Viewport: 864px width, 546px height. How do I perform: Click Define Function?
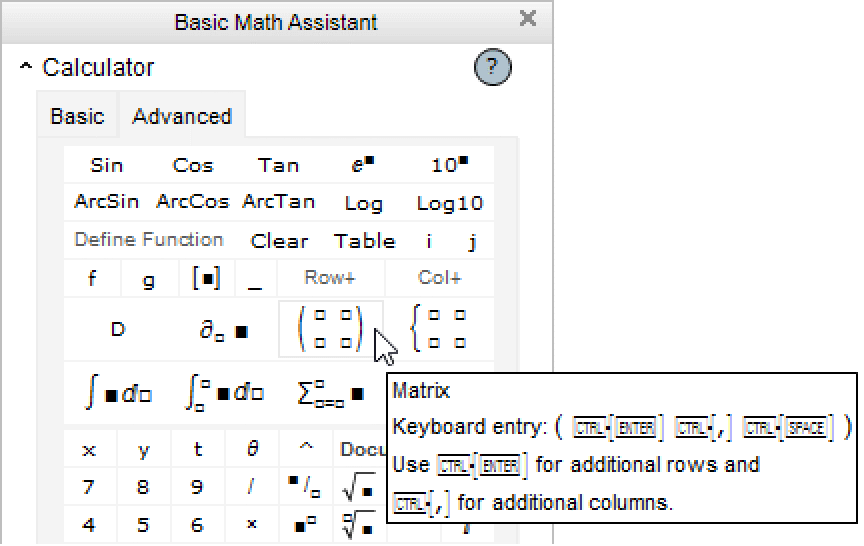[x=149, y=240]
